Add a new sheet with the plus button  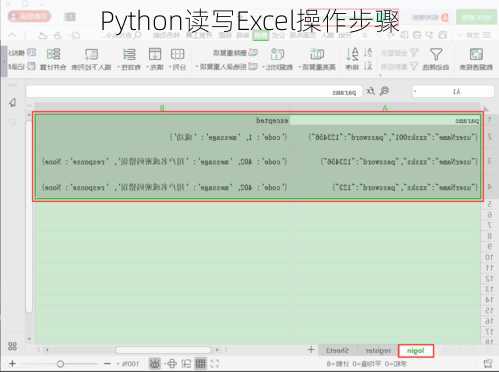(x=311, y=349)
